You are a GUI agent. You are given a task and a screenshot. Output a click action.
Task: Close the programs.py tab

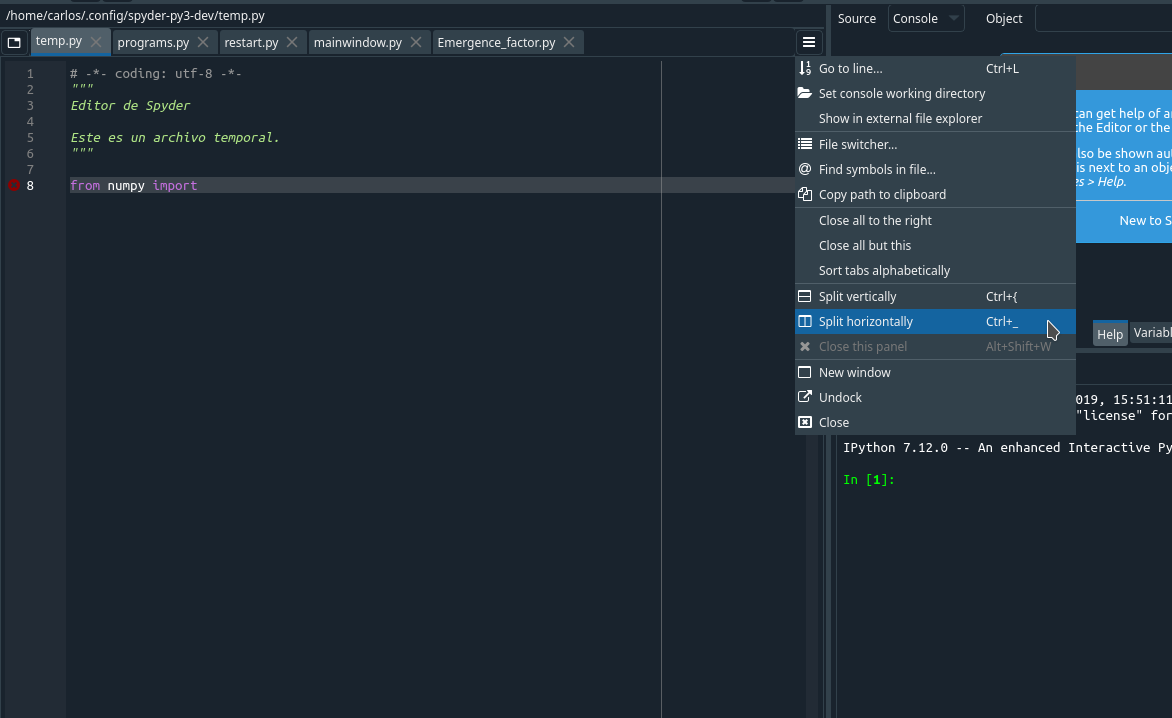203,43
